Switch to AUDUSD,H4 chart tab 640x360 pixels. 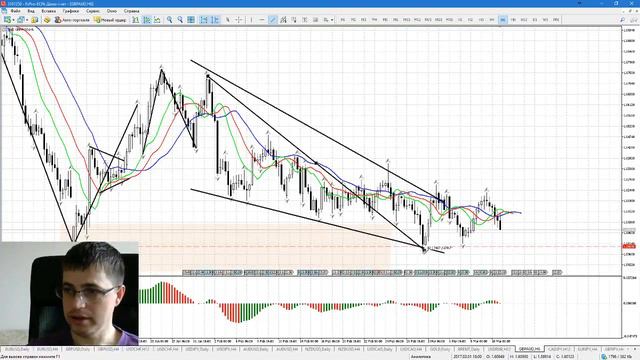coord(287,349)
